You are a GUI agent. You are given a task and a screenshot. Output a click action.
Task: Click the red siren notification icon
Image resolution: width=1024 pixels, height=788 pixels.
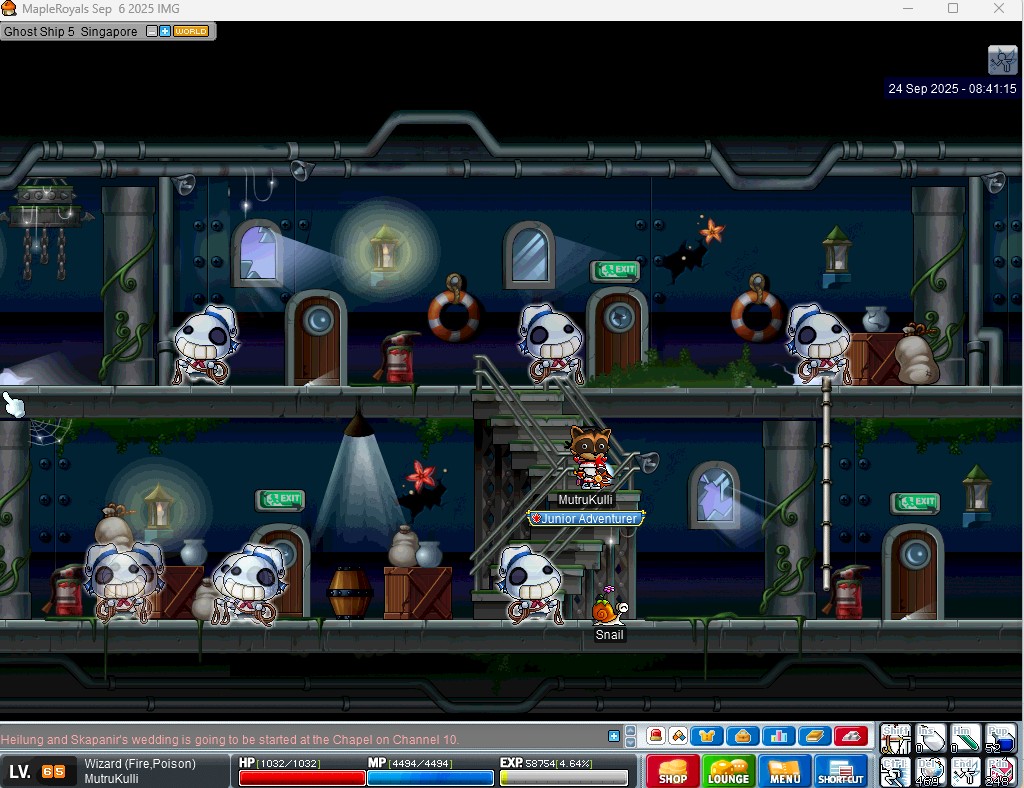[x=655, y=736]
